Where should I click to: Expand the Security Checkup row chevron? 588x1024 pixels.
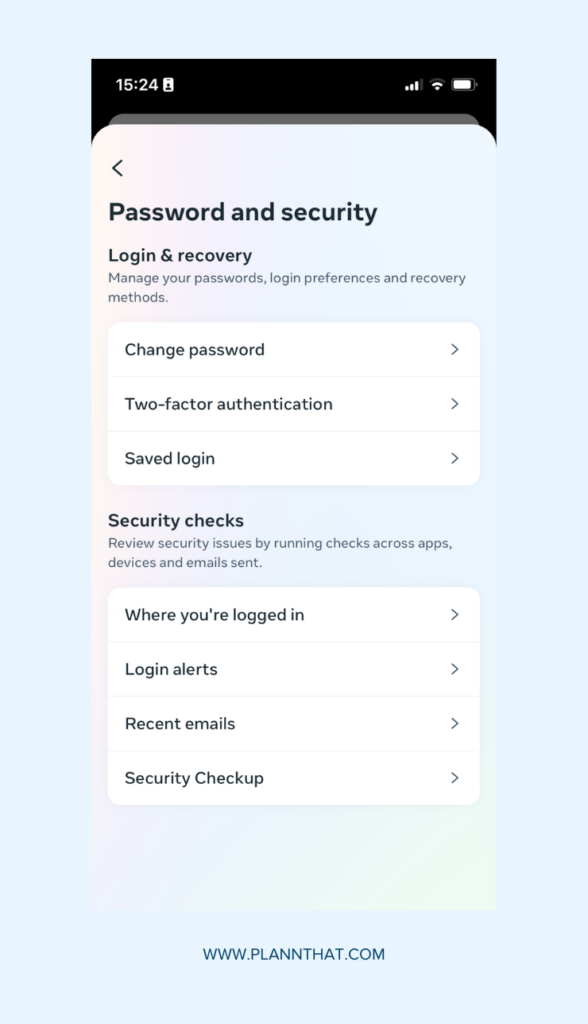(x=455, y=777)
